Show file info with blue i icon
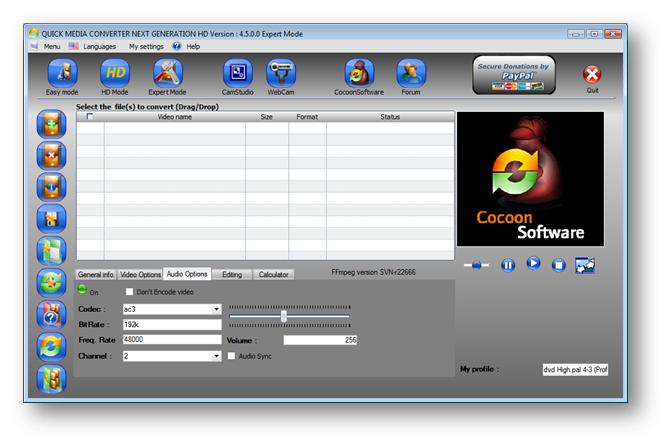The image size is (672, 446). (51, 187)
